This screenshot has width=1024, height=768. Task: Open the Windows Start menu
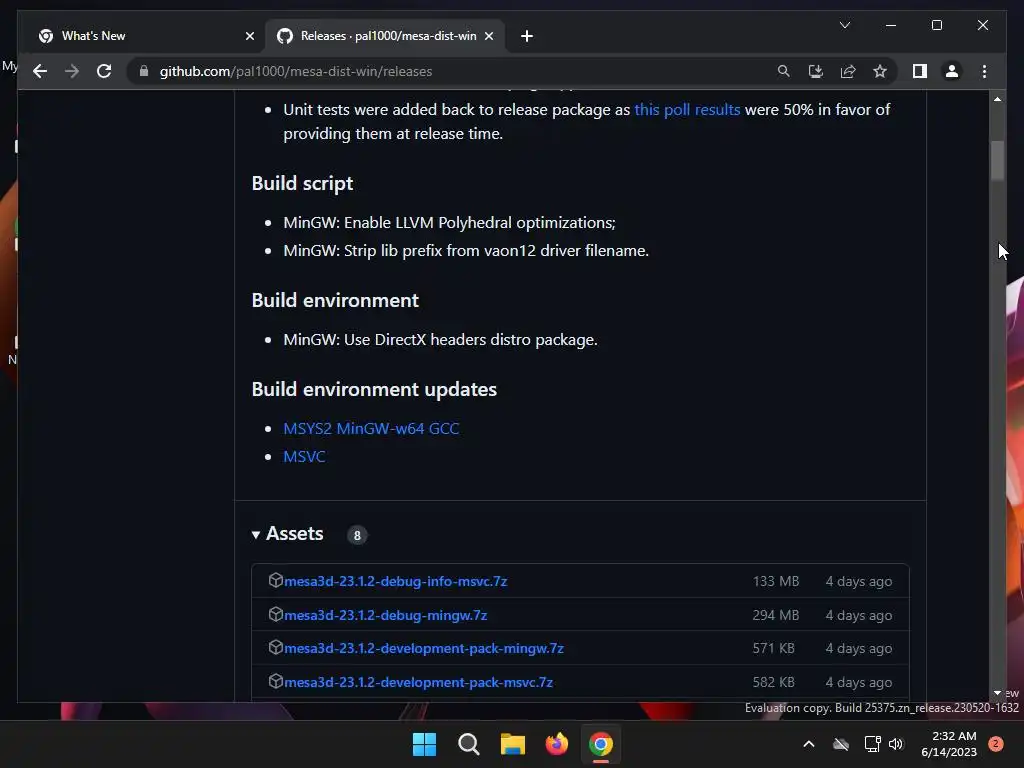pyautogui.click(x=424, y=744)
